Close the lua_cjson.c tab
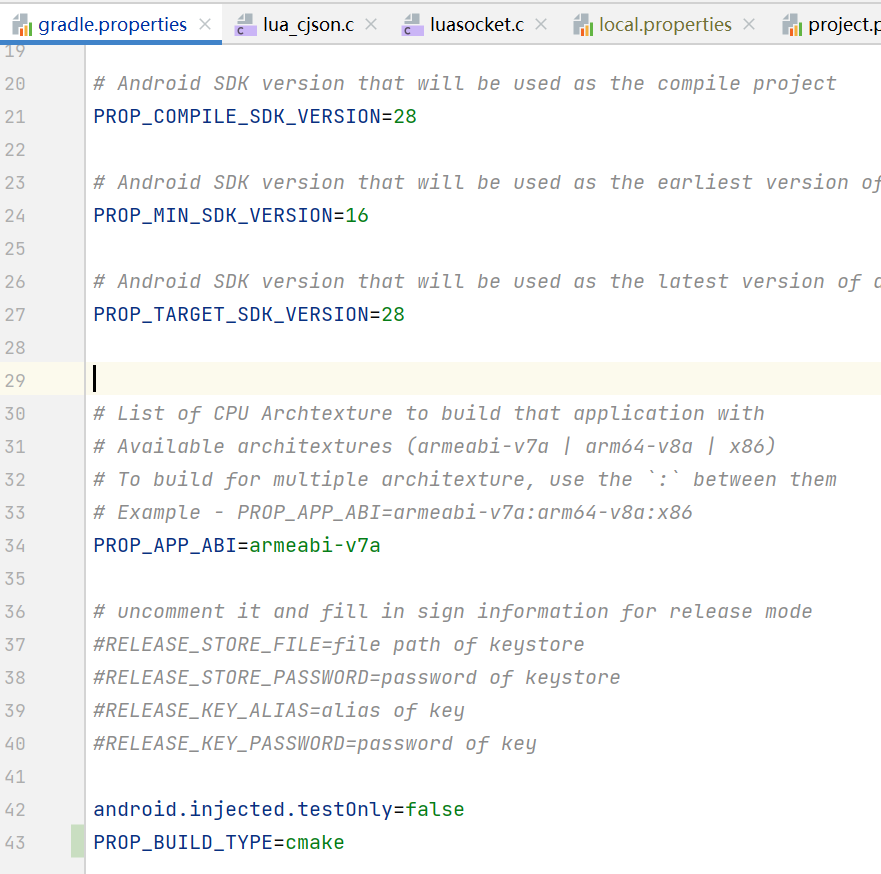Screen dimensions: 881x874 click(x=373, y=25)
